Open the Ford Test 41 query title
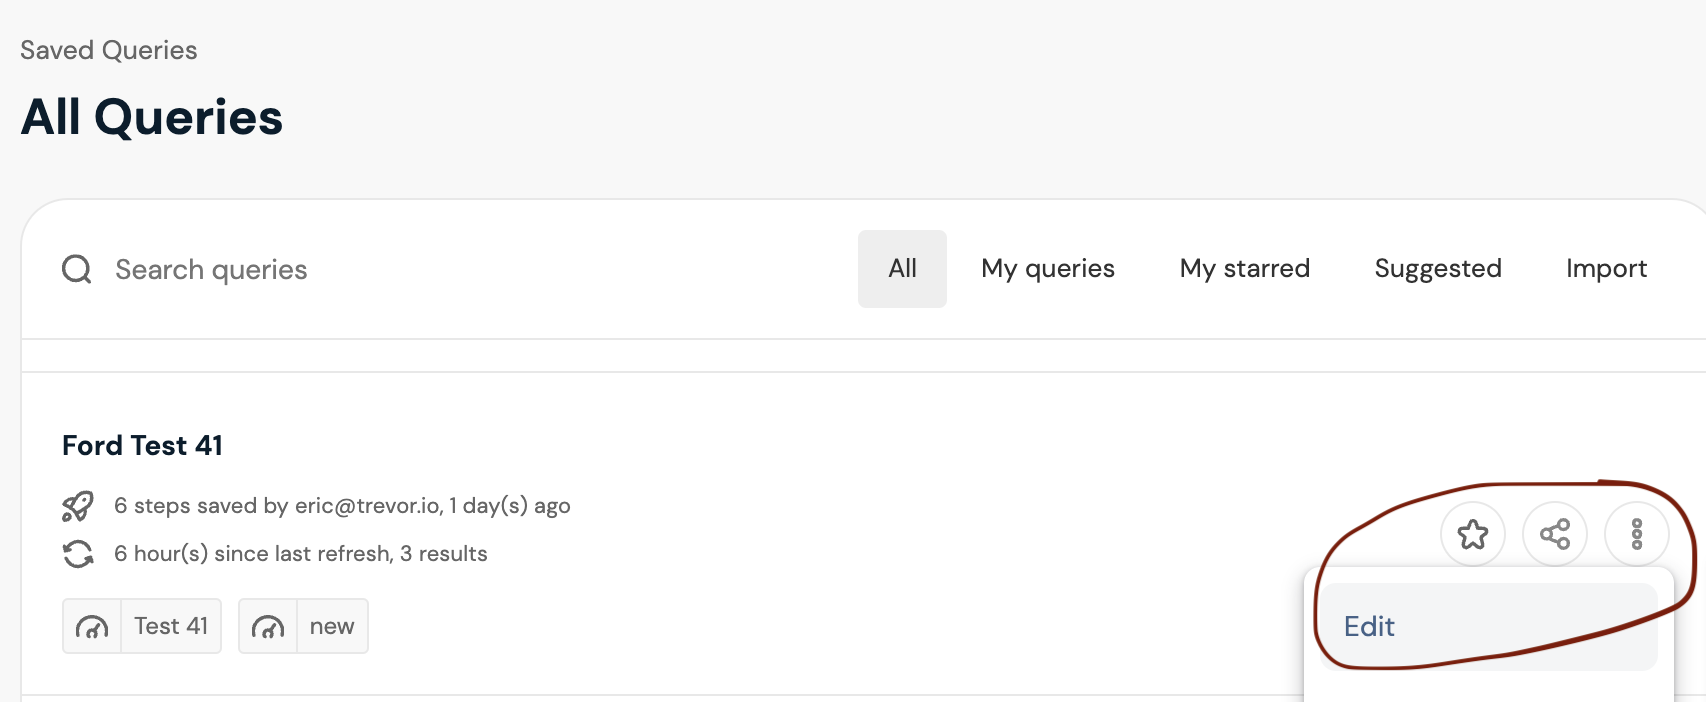The height and width of the screenshot is (702, 1706). click(143, 446)
